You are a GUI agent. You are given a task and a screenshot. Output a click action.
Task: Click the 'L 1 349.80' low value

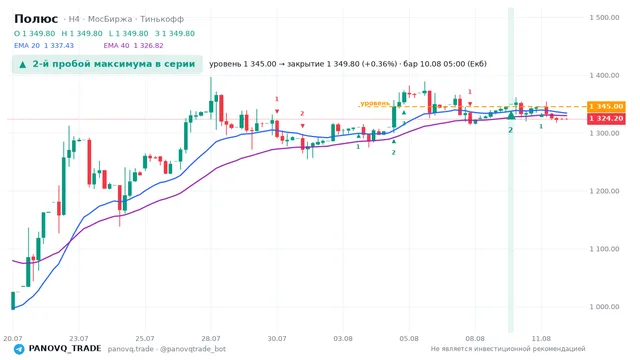coord(129,33)
